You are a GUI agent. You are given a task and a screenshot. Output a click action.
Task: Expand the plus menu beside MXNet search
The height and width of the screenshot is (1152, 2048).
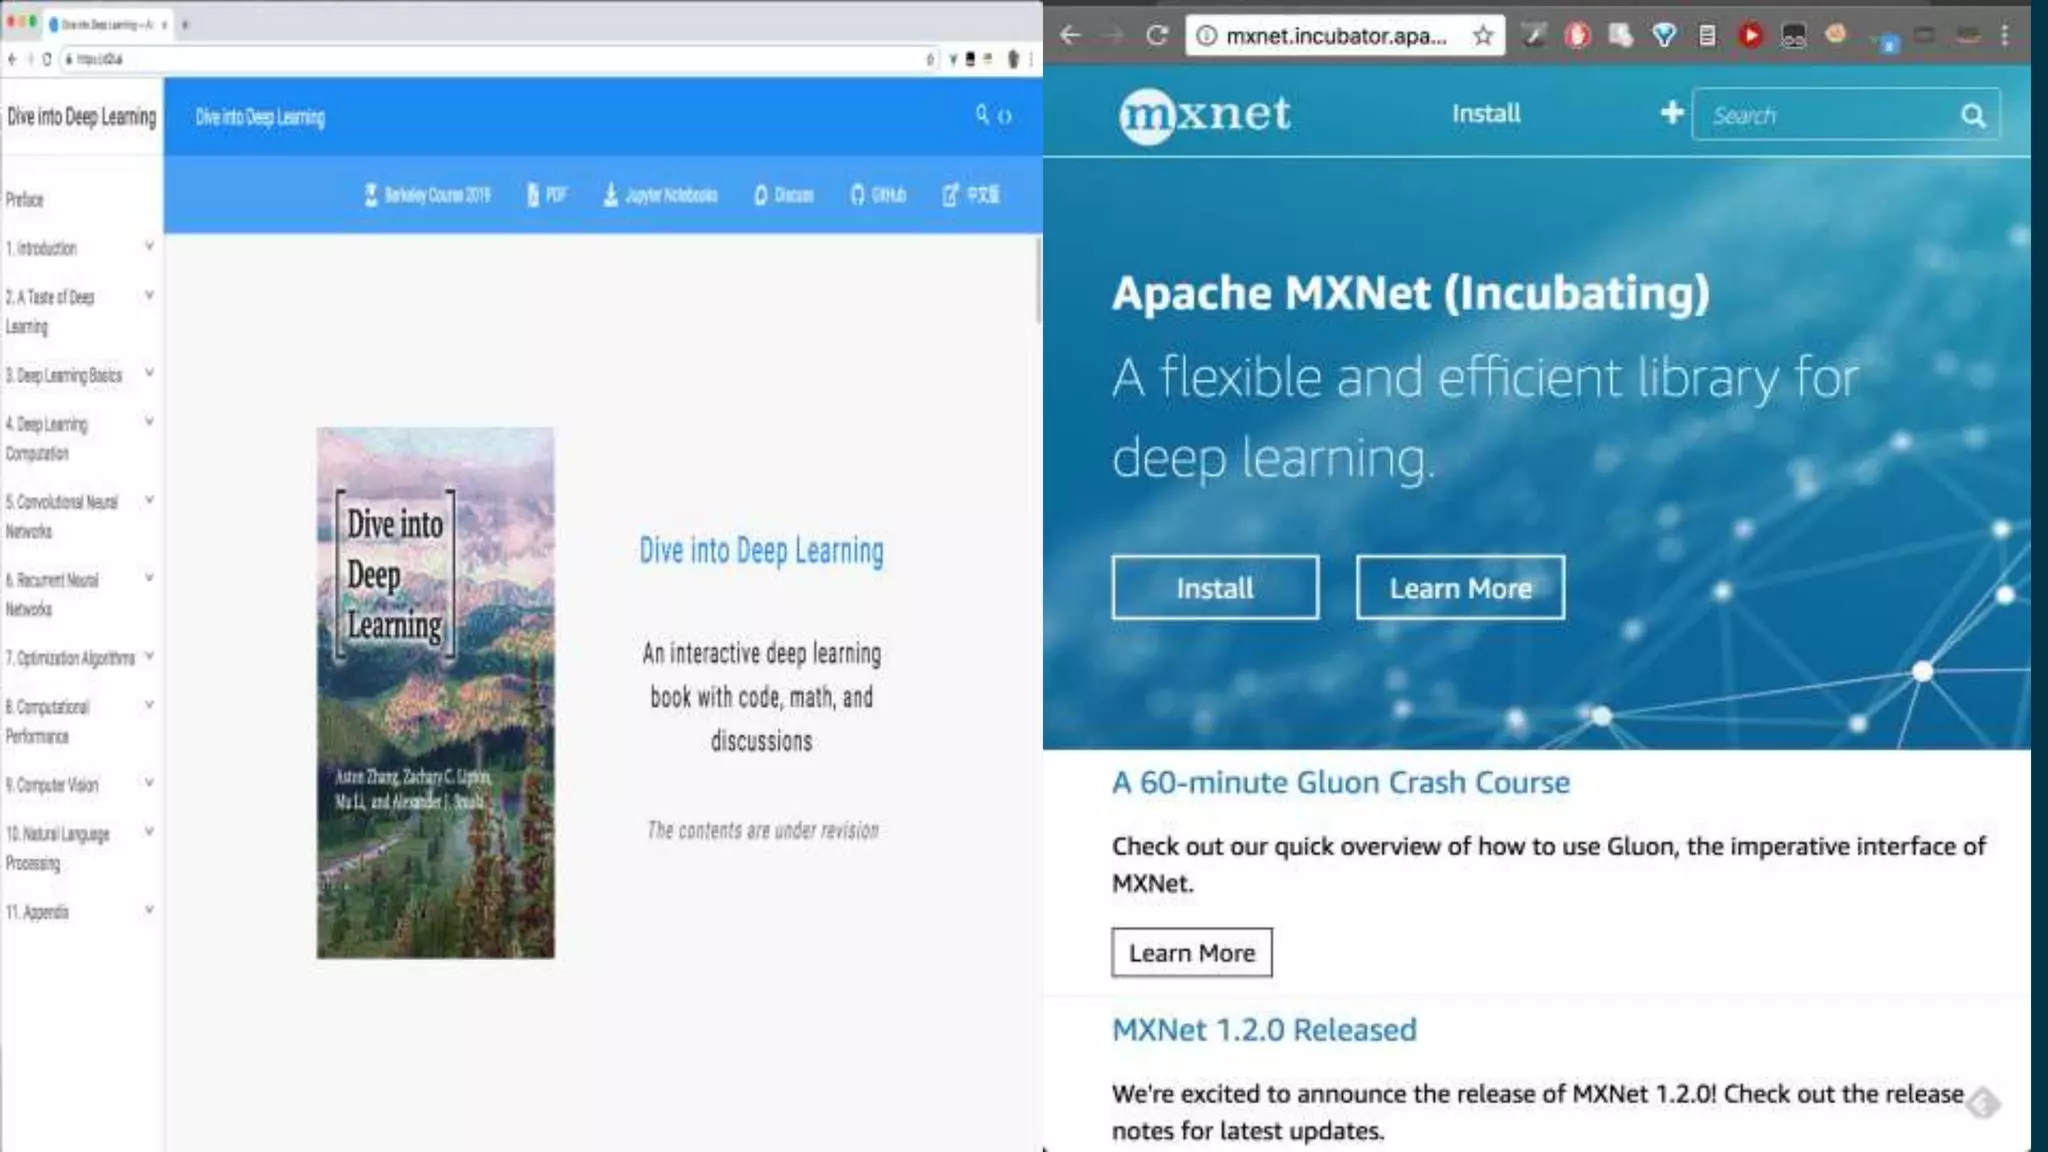(x=1671, y=113)
